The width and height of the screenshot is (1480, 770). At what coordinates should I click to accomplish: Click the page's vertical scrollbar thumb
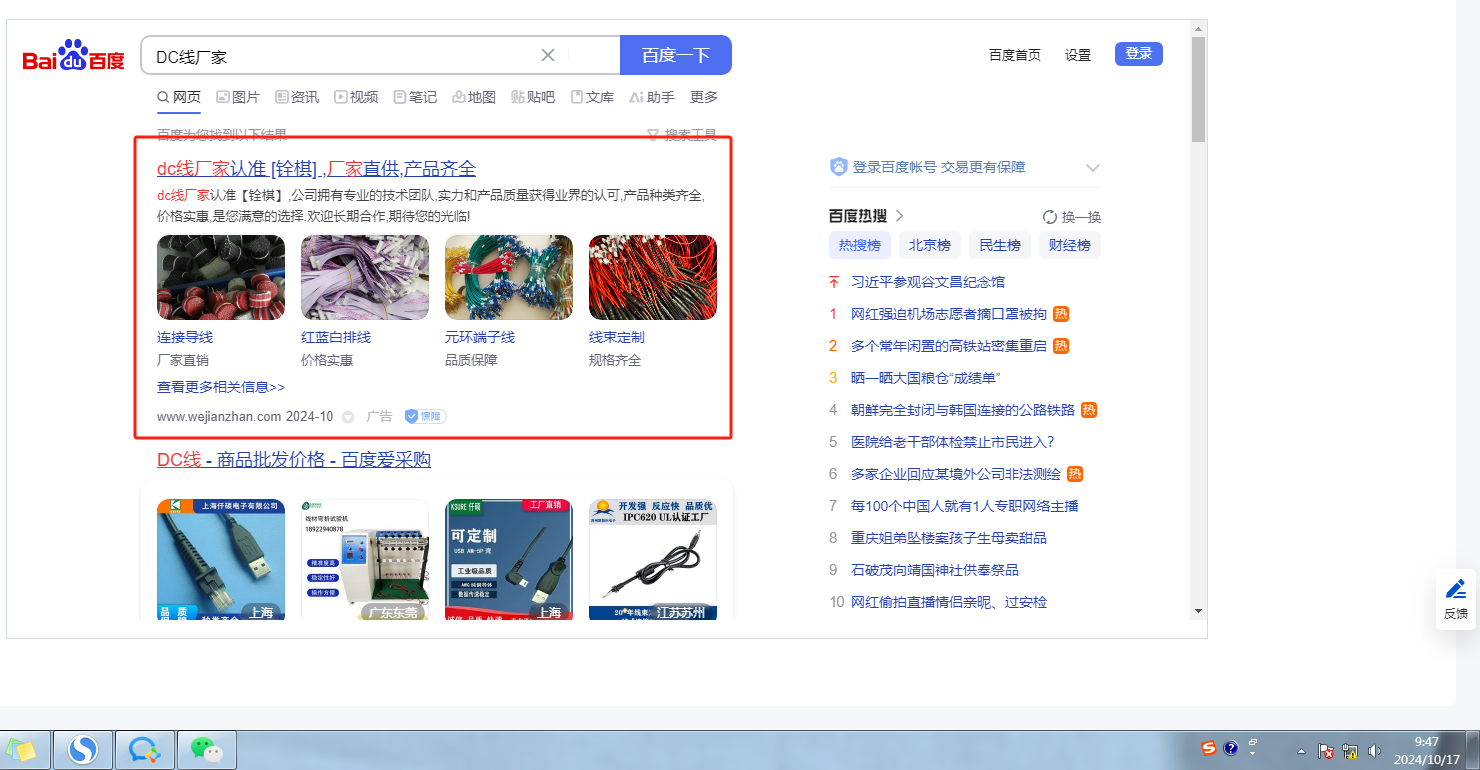(1198, 90)
